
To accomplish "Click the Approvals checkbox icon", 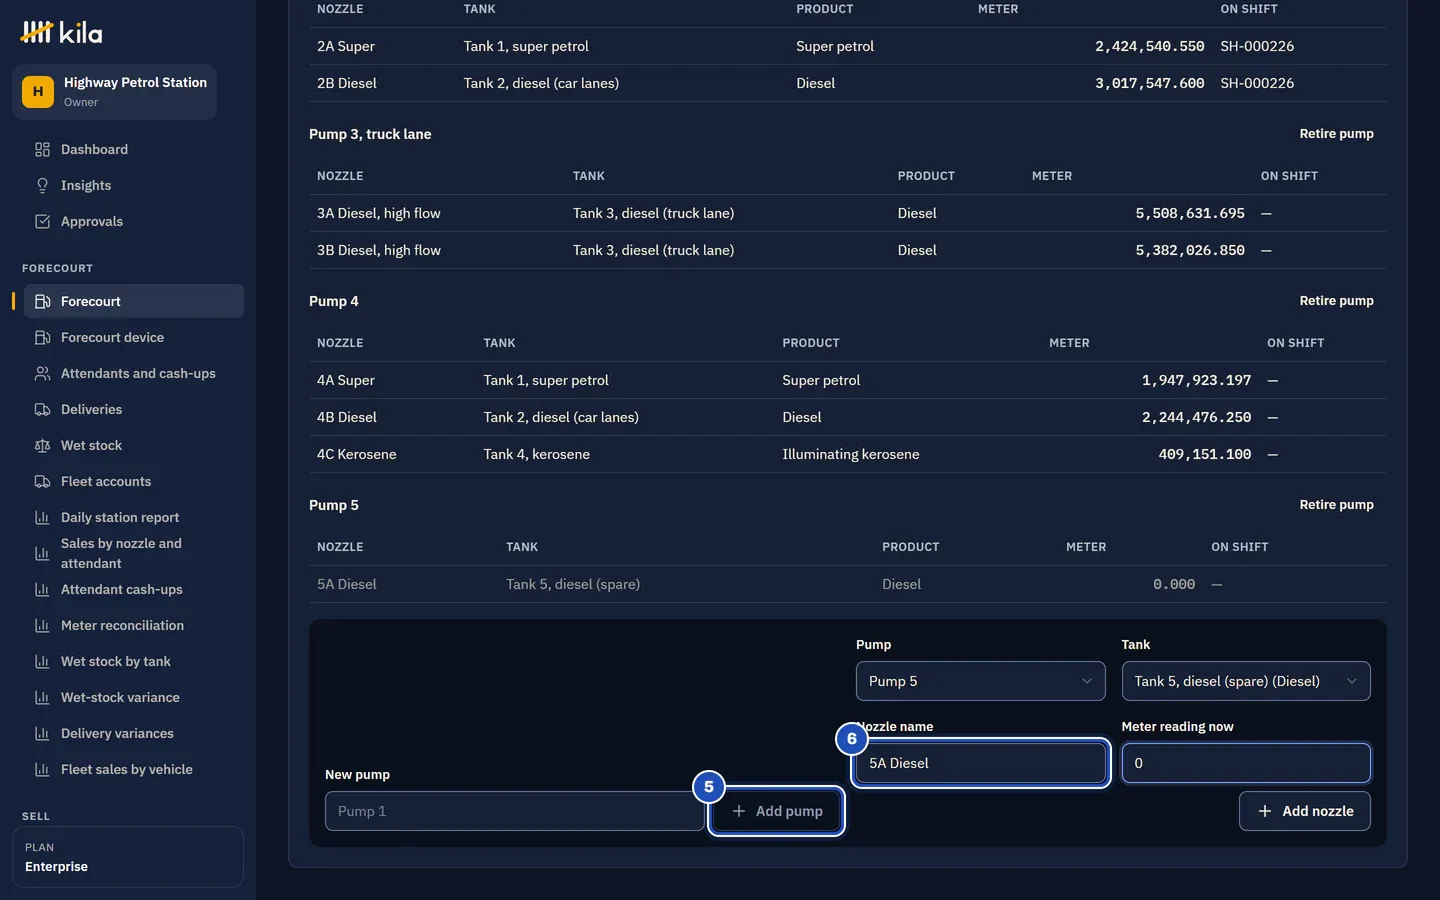I will pyautogui.click(x=42, y=221).
